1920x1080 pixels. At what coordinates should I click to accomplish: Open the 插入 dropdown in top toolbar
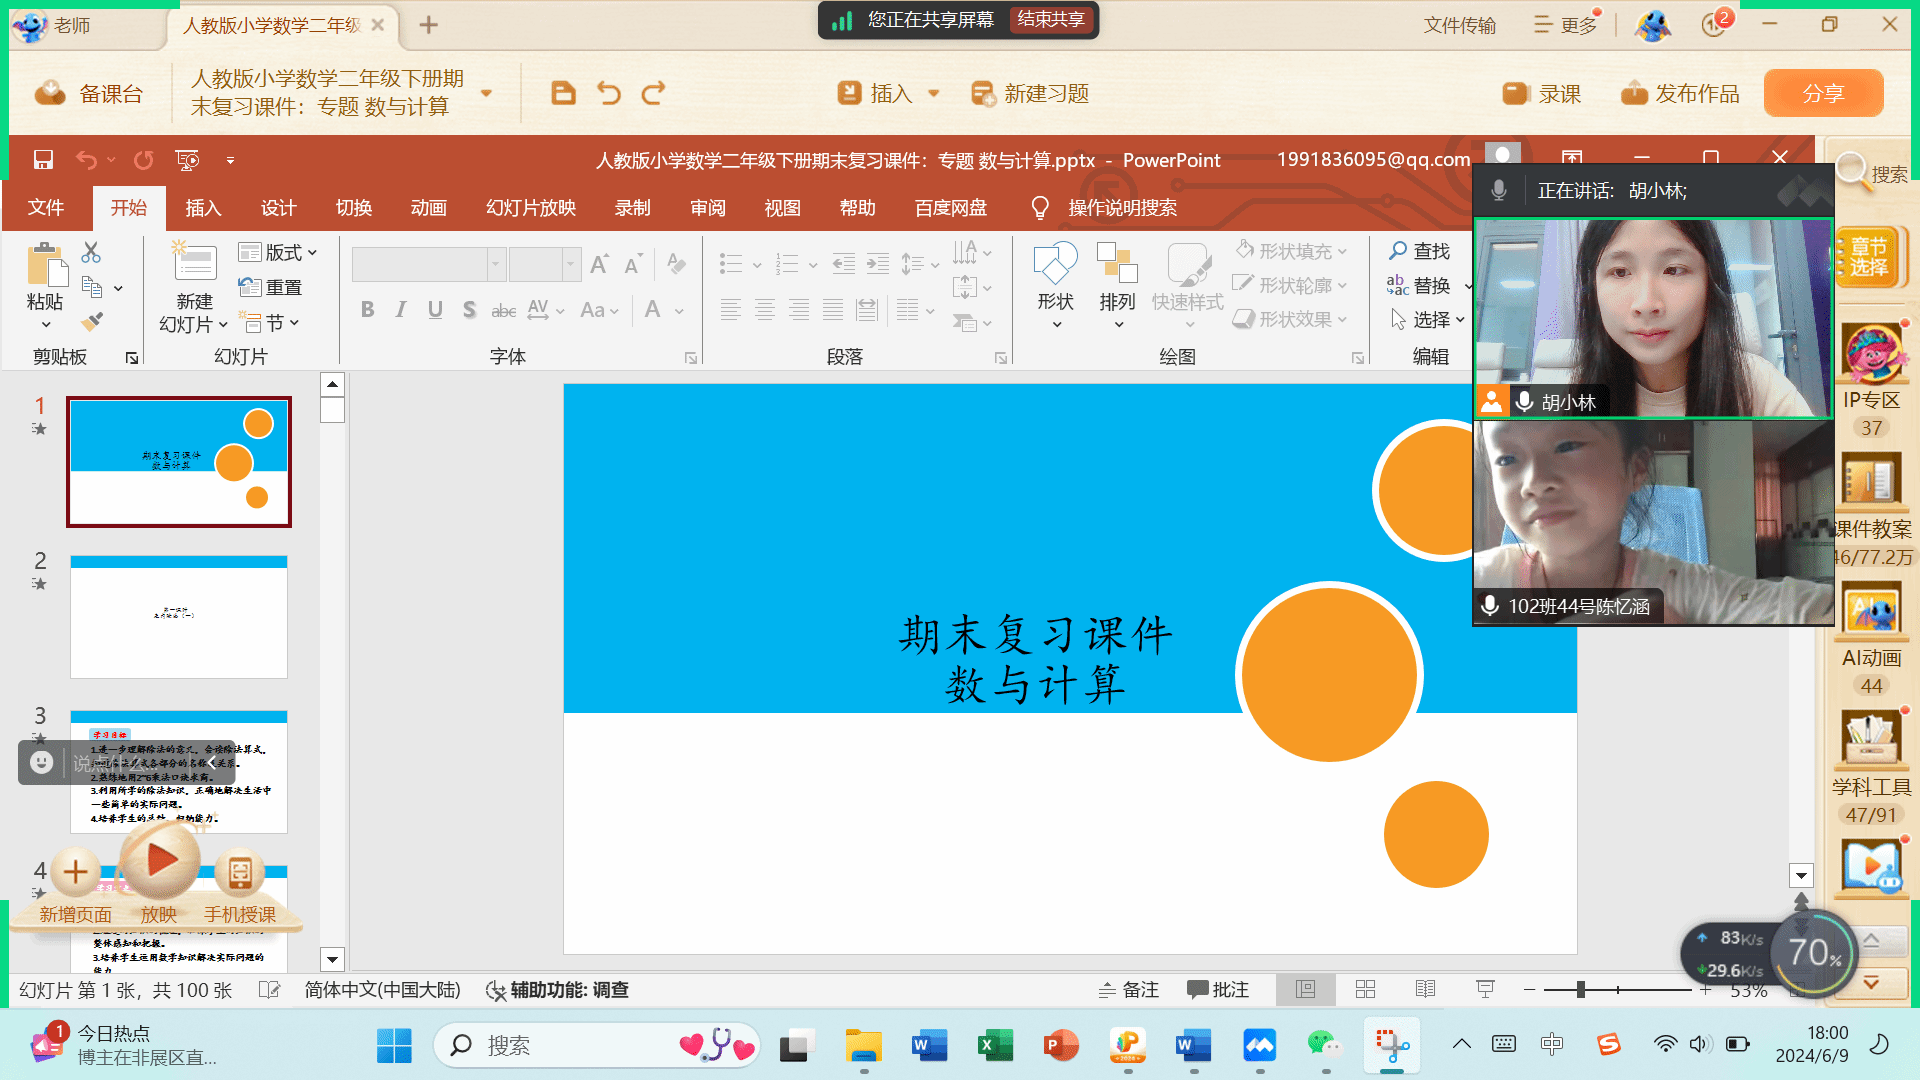(933, 94)
